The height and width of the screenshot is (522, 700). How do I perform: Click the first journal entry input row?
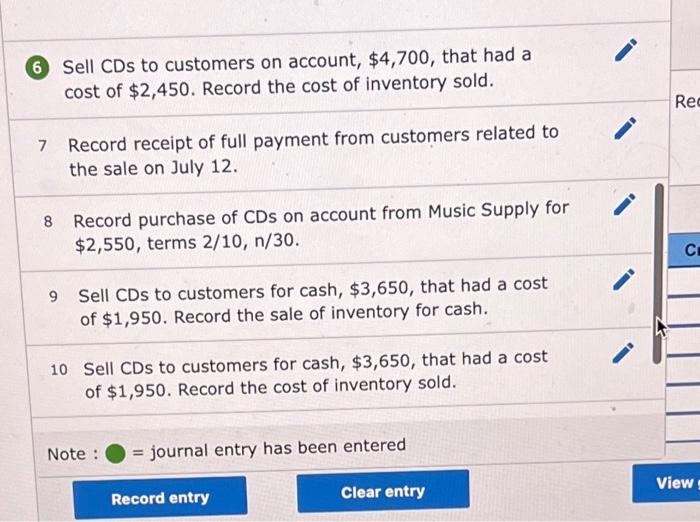point(683,283)
